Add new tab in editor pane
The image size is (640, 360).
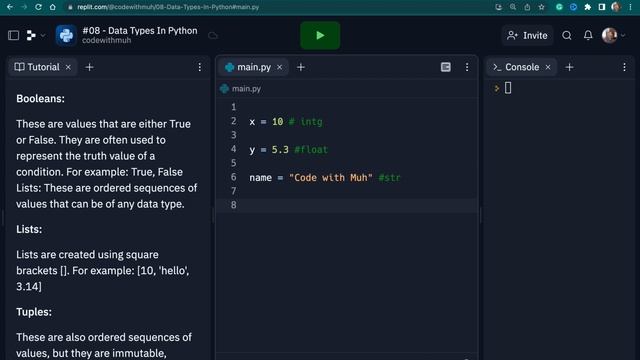click(x=301, y=67)
